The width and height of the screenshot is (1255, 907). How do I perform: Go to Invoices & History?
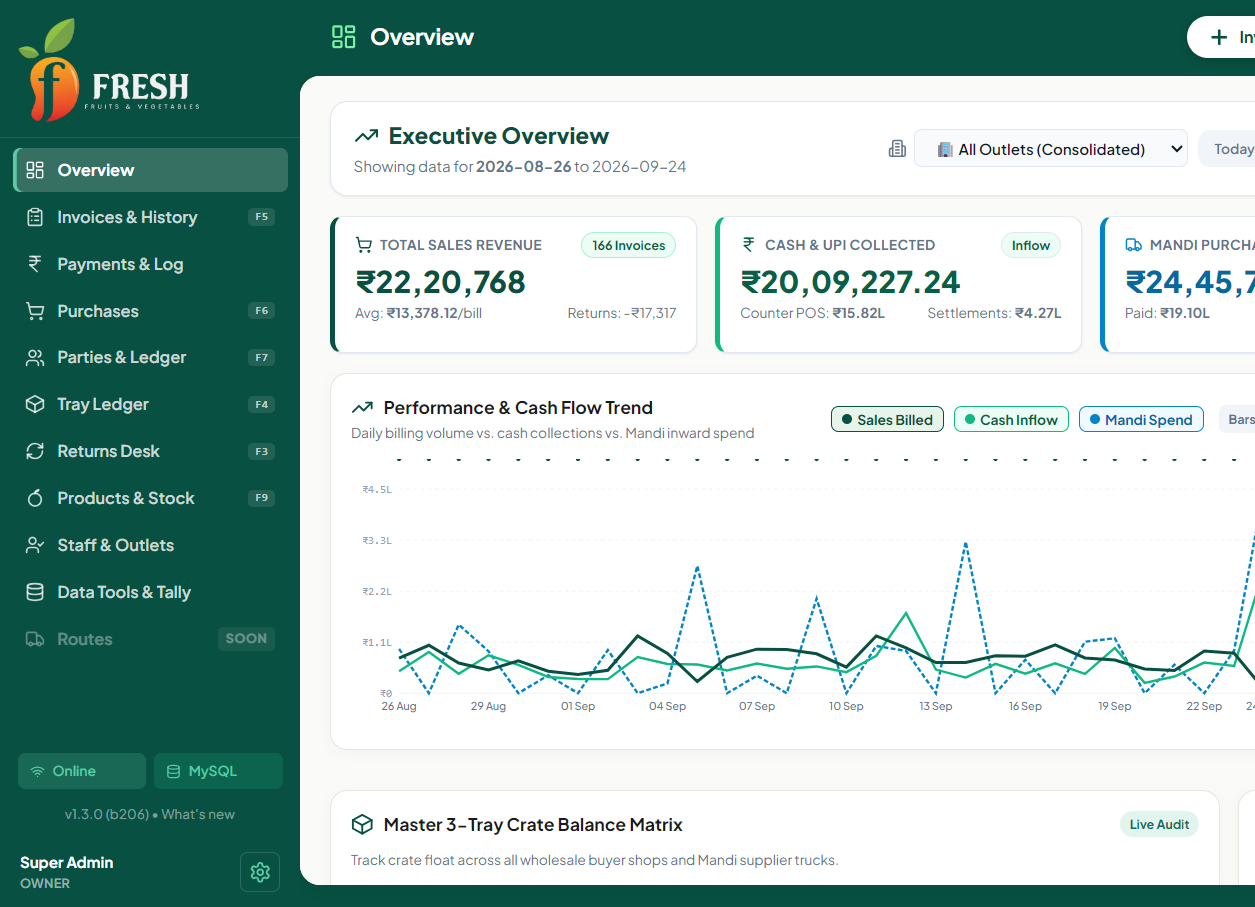[x=151, y=217]
